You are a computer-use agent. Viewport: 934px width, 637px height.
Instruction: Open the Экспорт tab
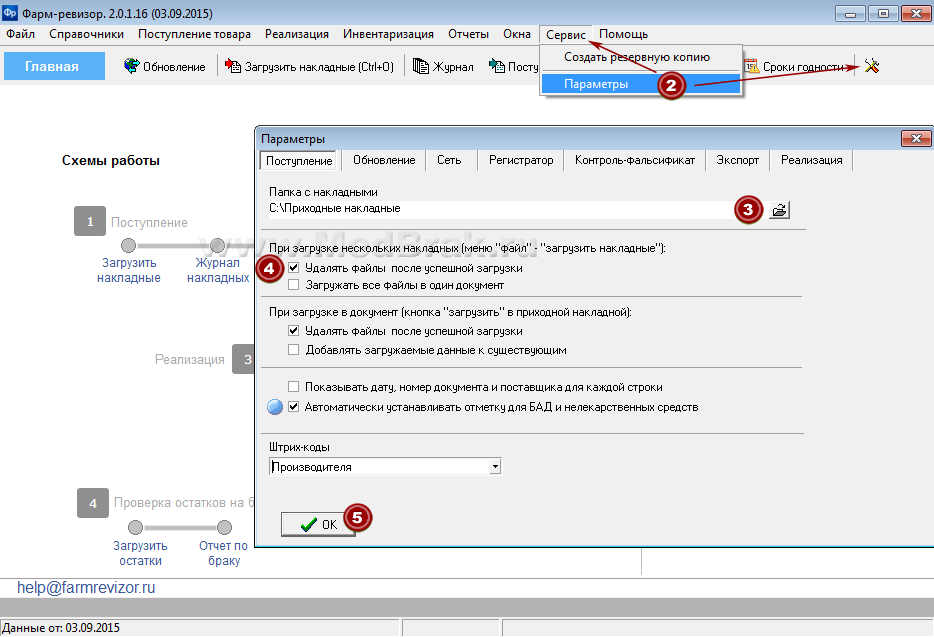click(x=737, y=160)
